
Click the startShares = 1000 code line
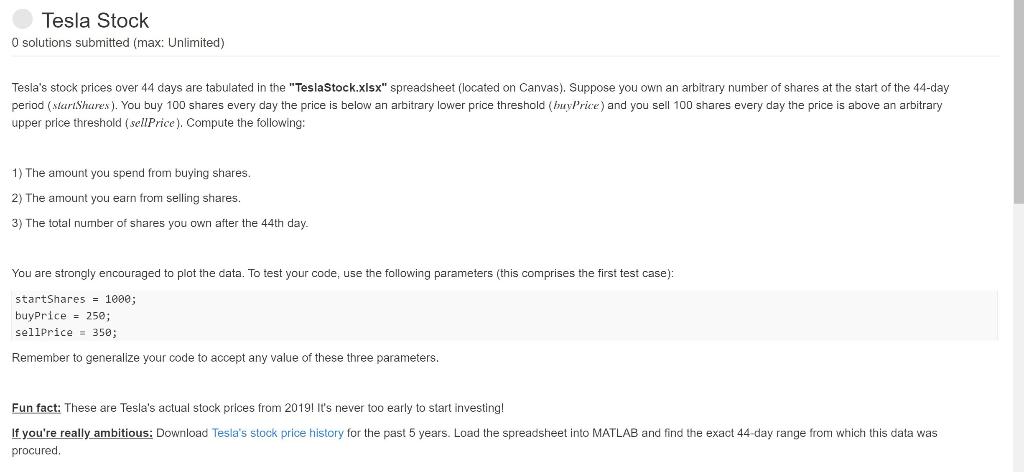pyautogui.click(x=76, y=299)
